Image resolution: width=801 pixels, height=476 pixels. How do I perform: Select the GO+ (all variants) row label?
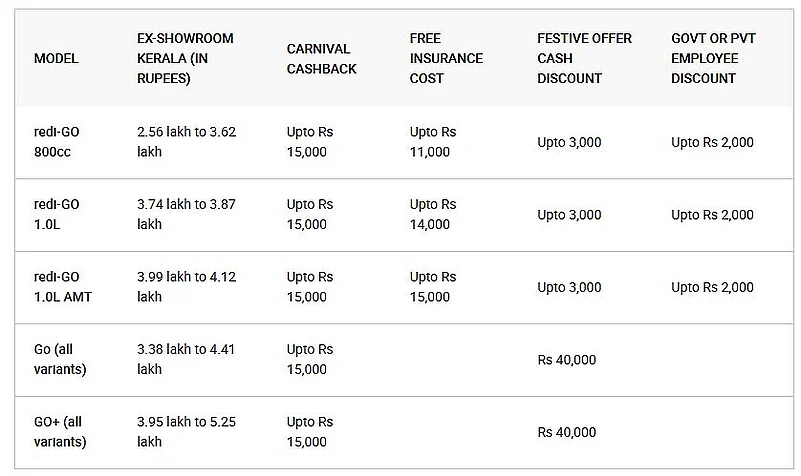(60, 432)
